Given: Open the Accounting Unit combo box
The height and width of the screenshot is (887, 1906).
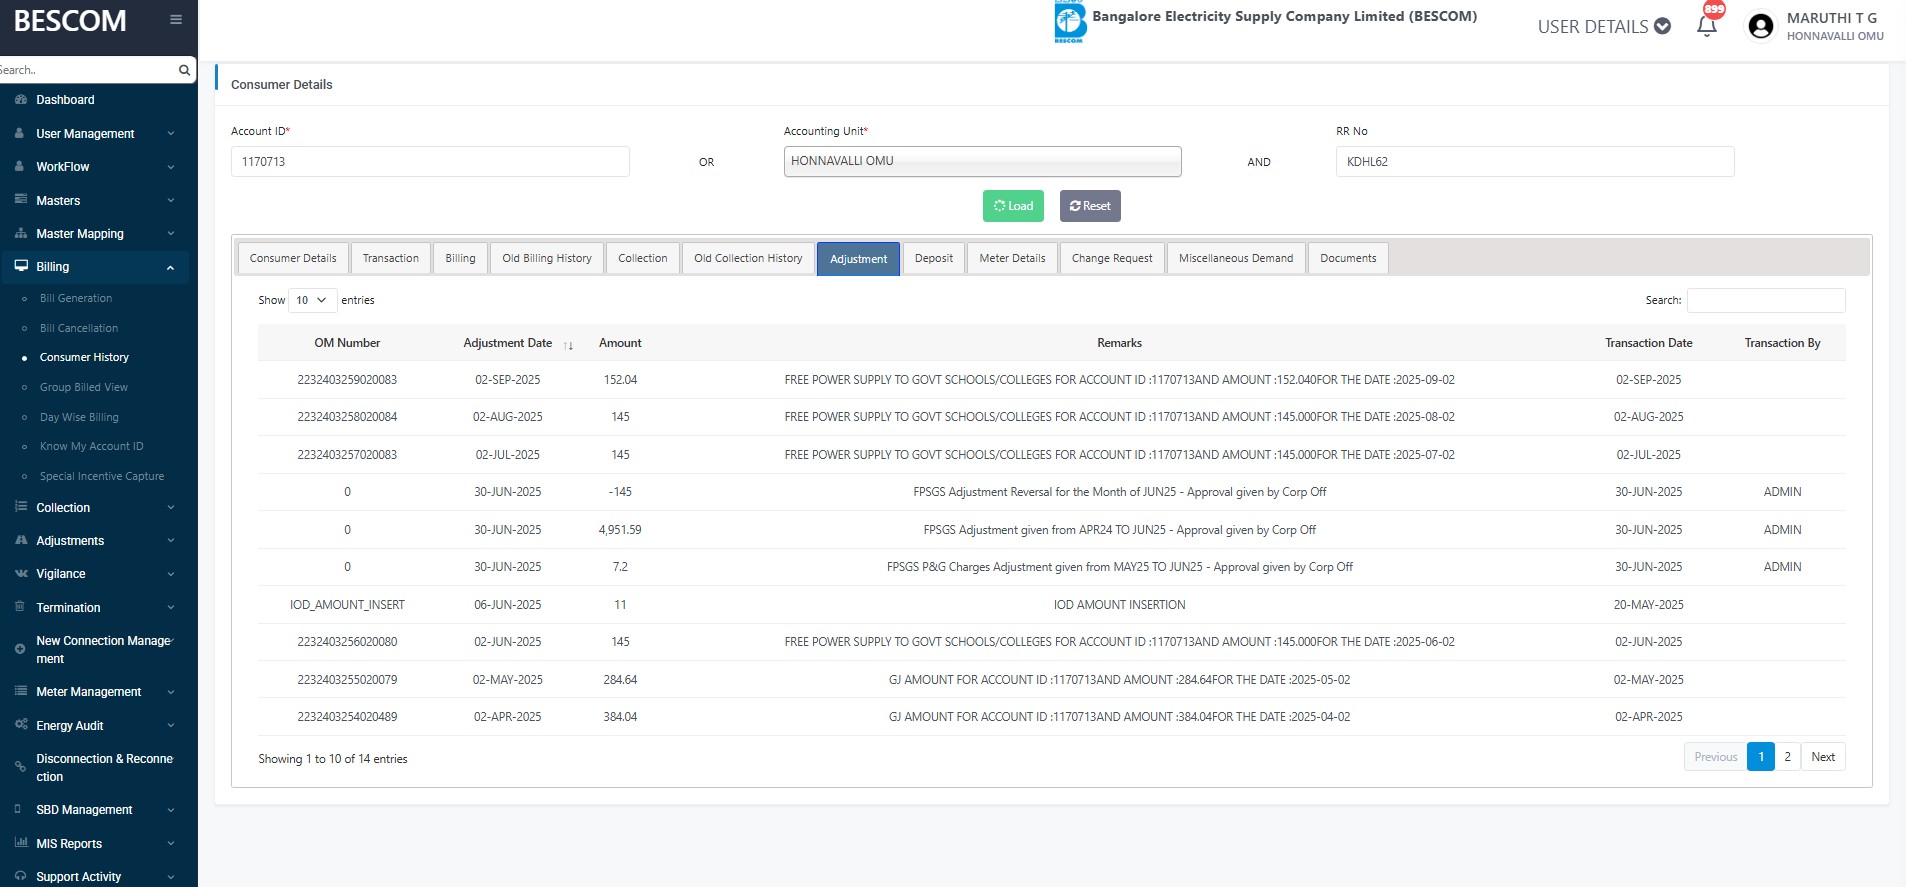Looking at the screenshot, I should point(982,161).
